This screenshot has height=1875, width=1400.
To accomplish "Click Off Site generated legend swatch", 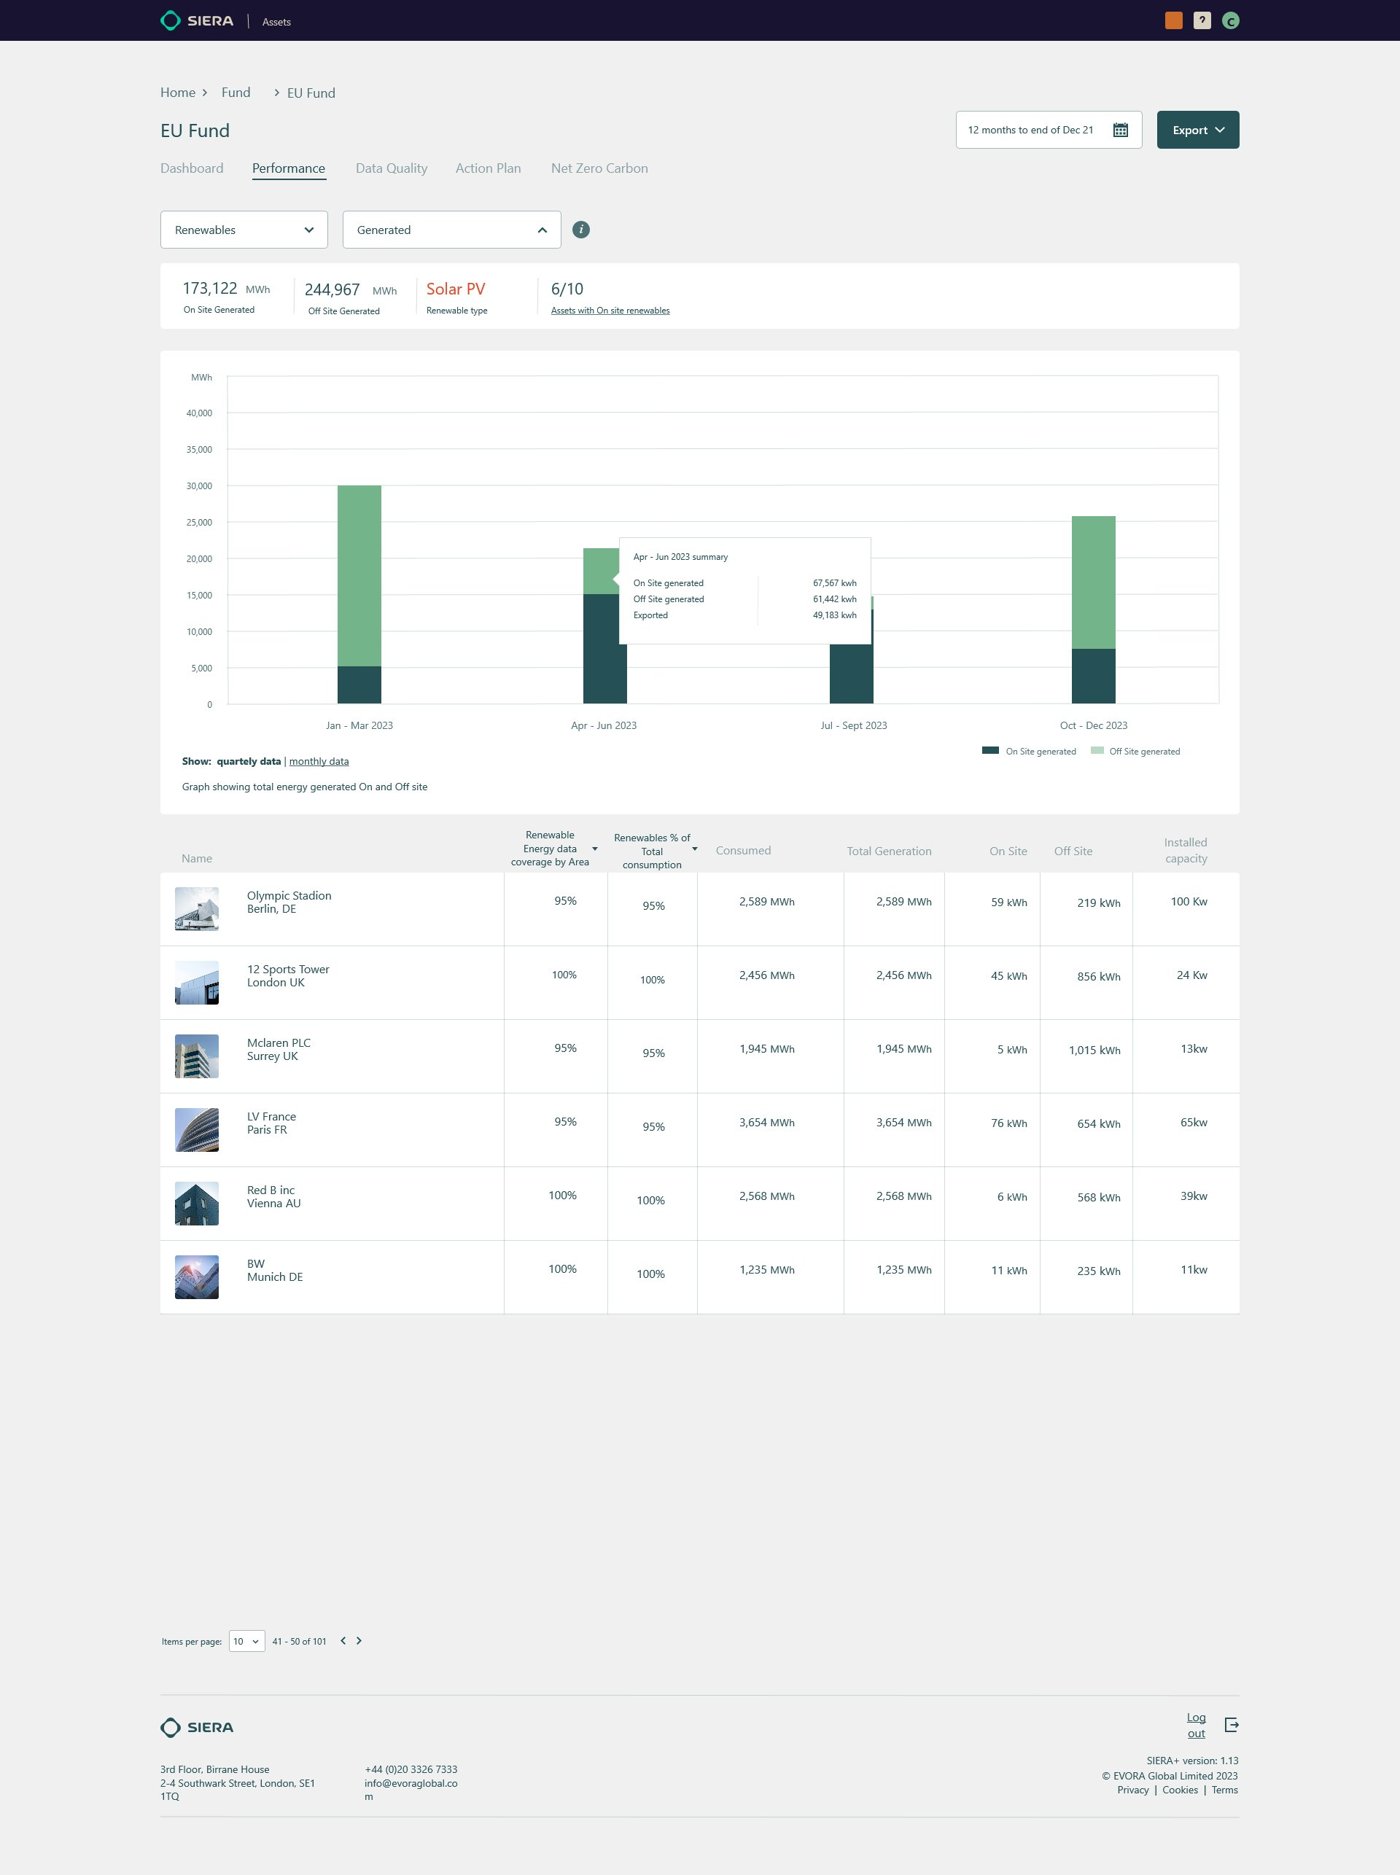I will (1097, 750).
